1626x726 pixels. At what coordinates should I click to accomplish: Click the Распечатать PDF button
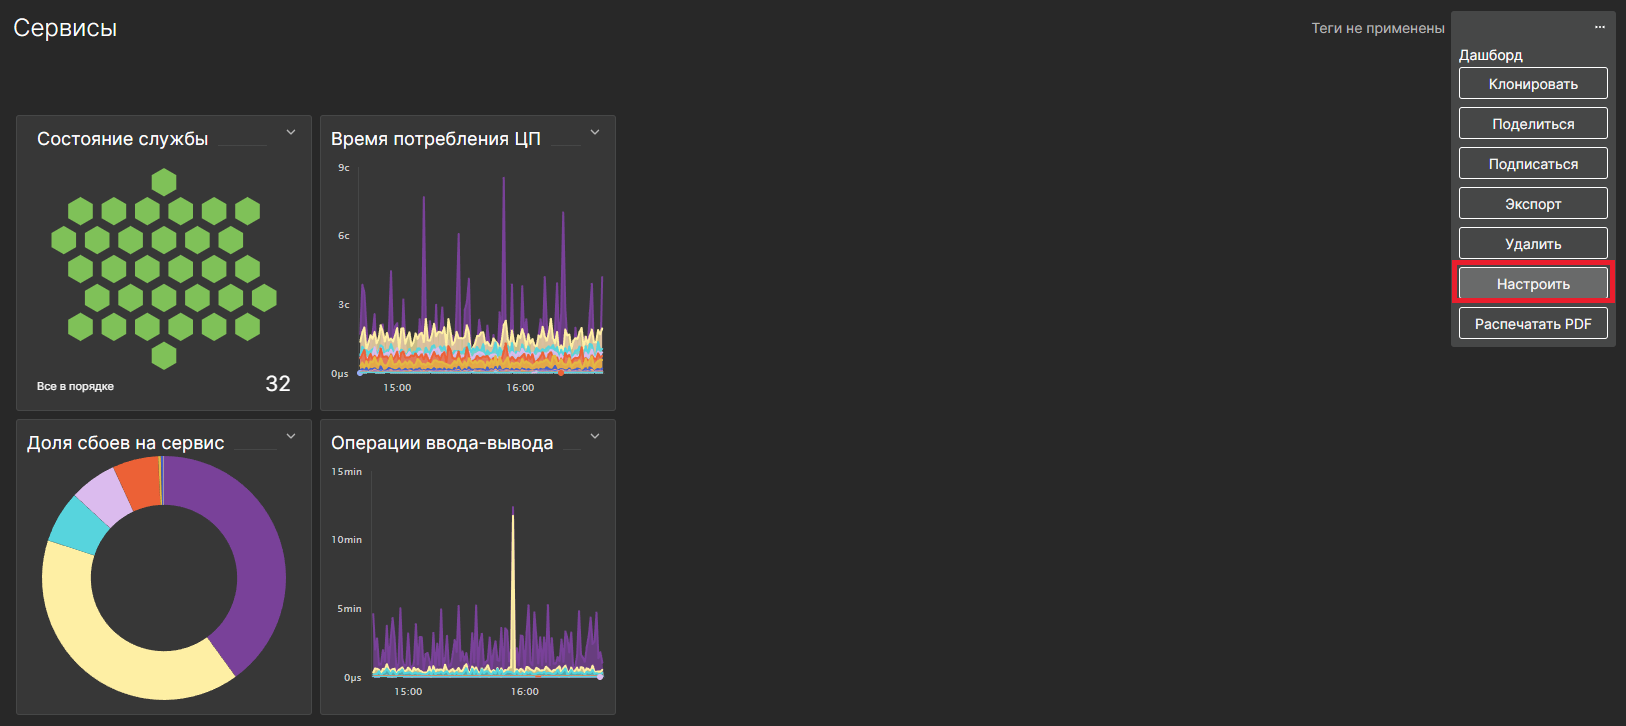coord(1532,324)
